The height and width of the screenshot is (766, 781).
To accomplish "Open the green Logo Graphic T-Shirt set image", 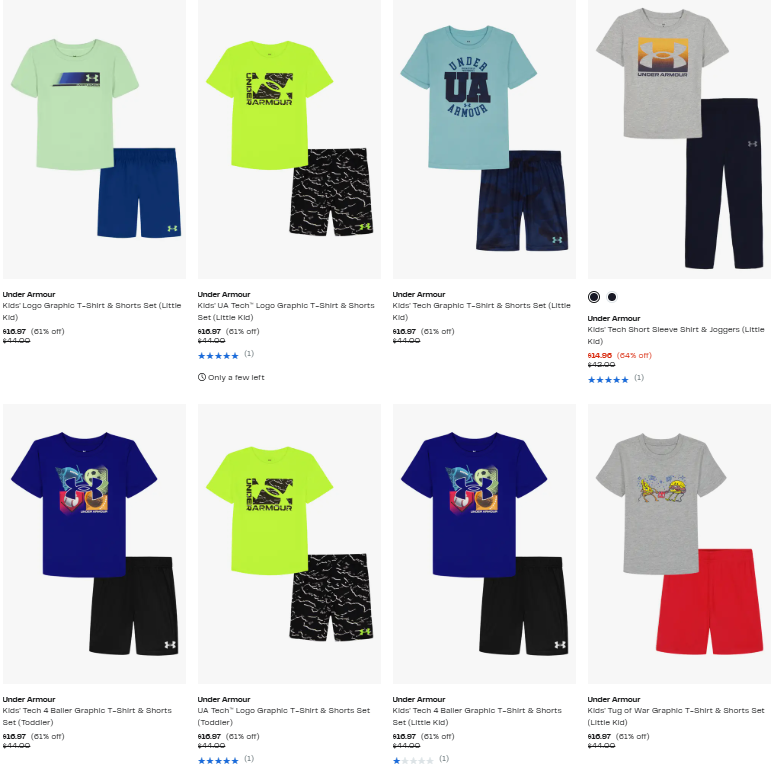I will click(x=95, y=139).
